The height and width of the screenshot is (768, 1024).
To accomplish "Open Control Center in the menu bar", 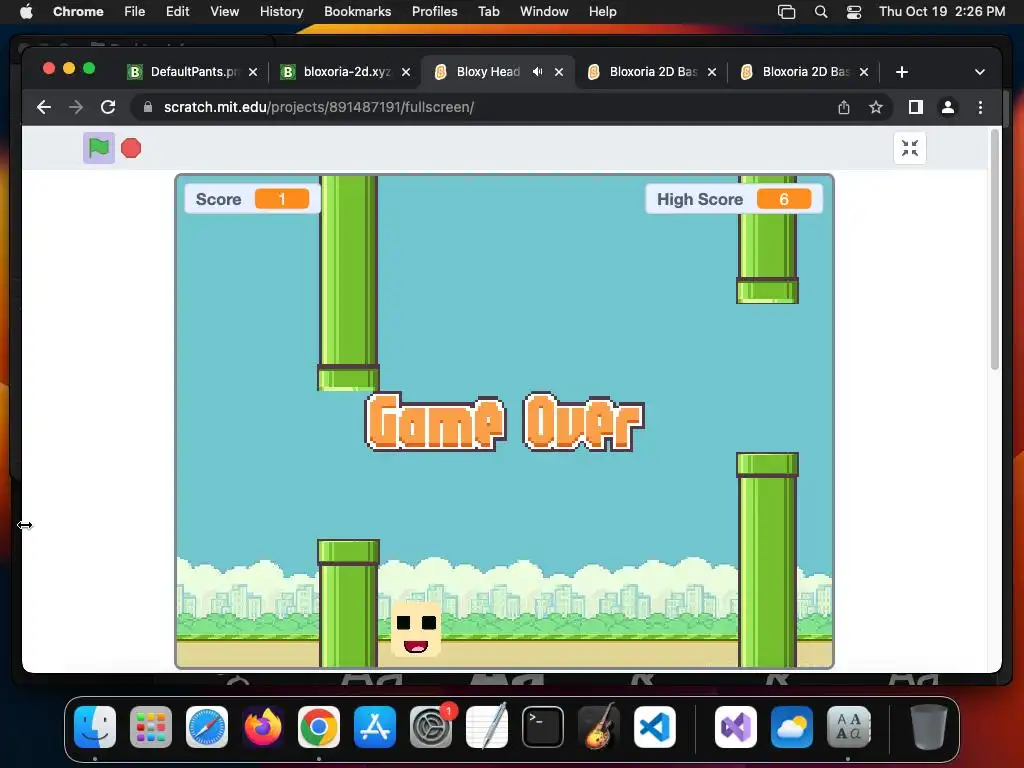I will (x=854, y=12).
